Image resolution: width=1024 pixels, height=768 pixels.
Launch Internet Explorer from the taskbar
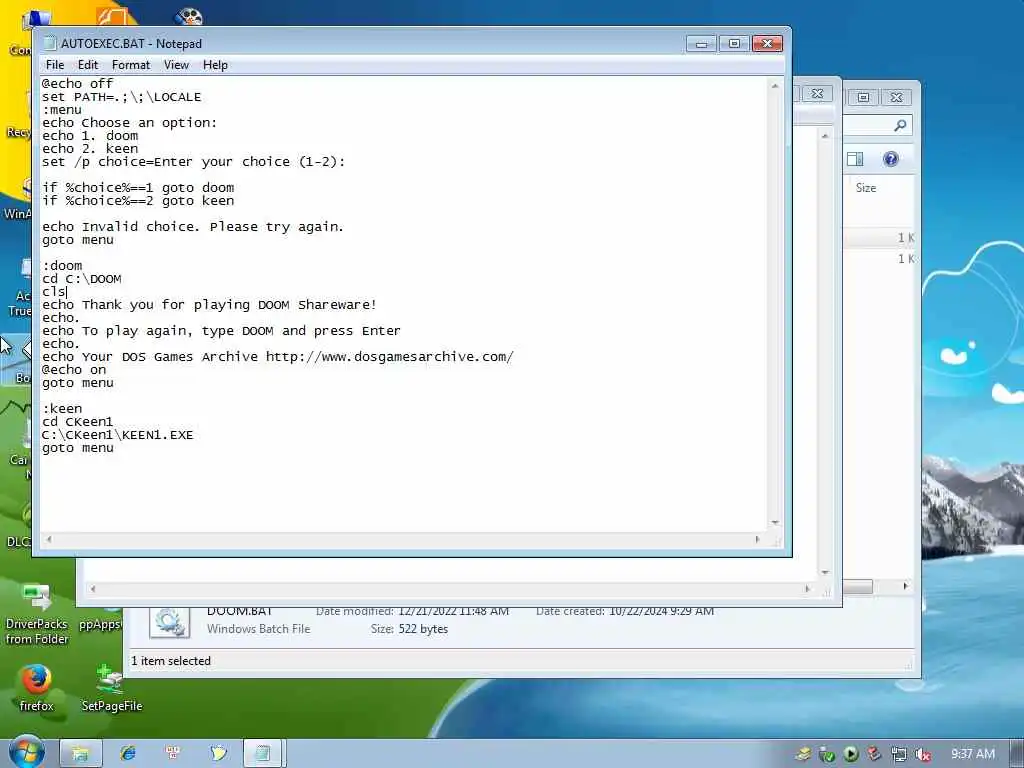pos(128,753)
